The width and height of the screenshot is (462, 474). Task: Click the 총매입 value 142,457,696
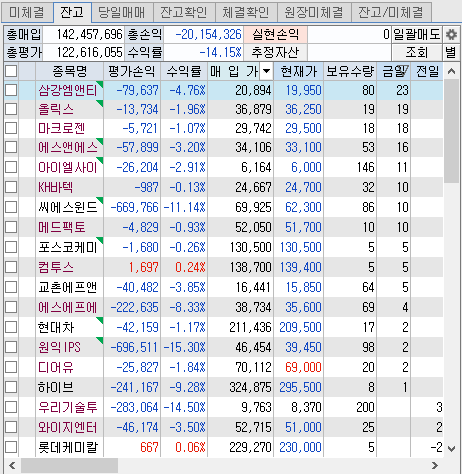pos(90,34)
